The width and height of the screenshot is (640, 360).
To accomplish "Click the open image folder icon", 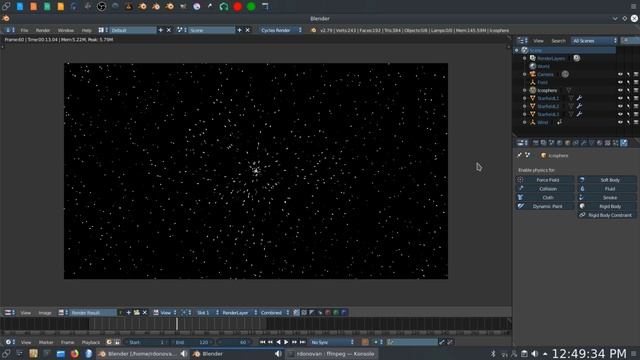I will pos(137,313).
